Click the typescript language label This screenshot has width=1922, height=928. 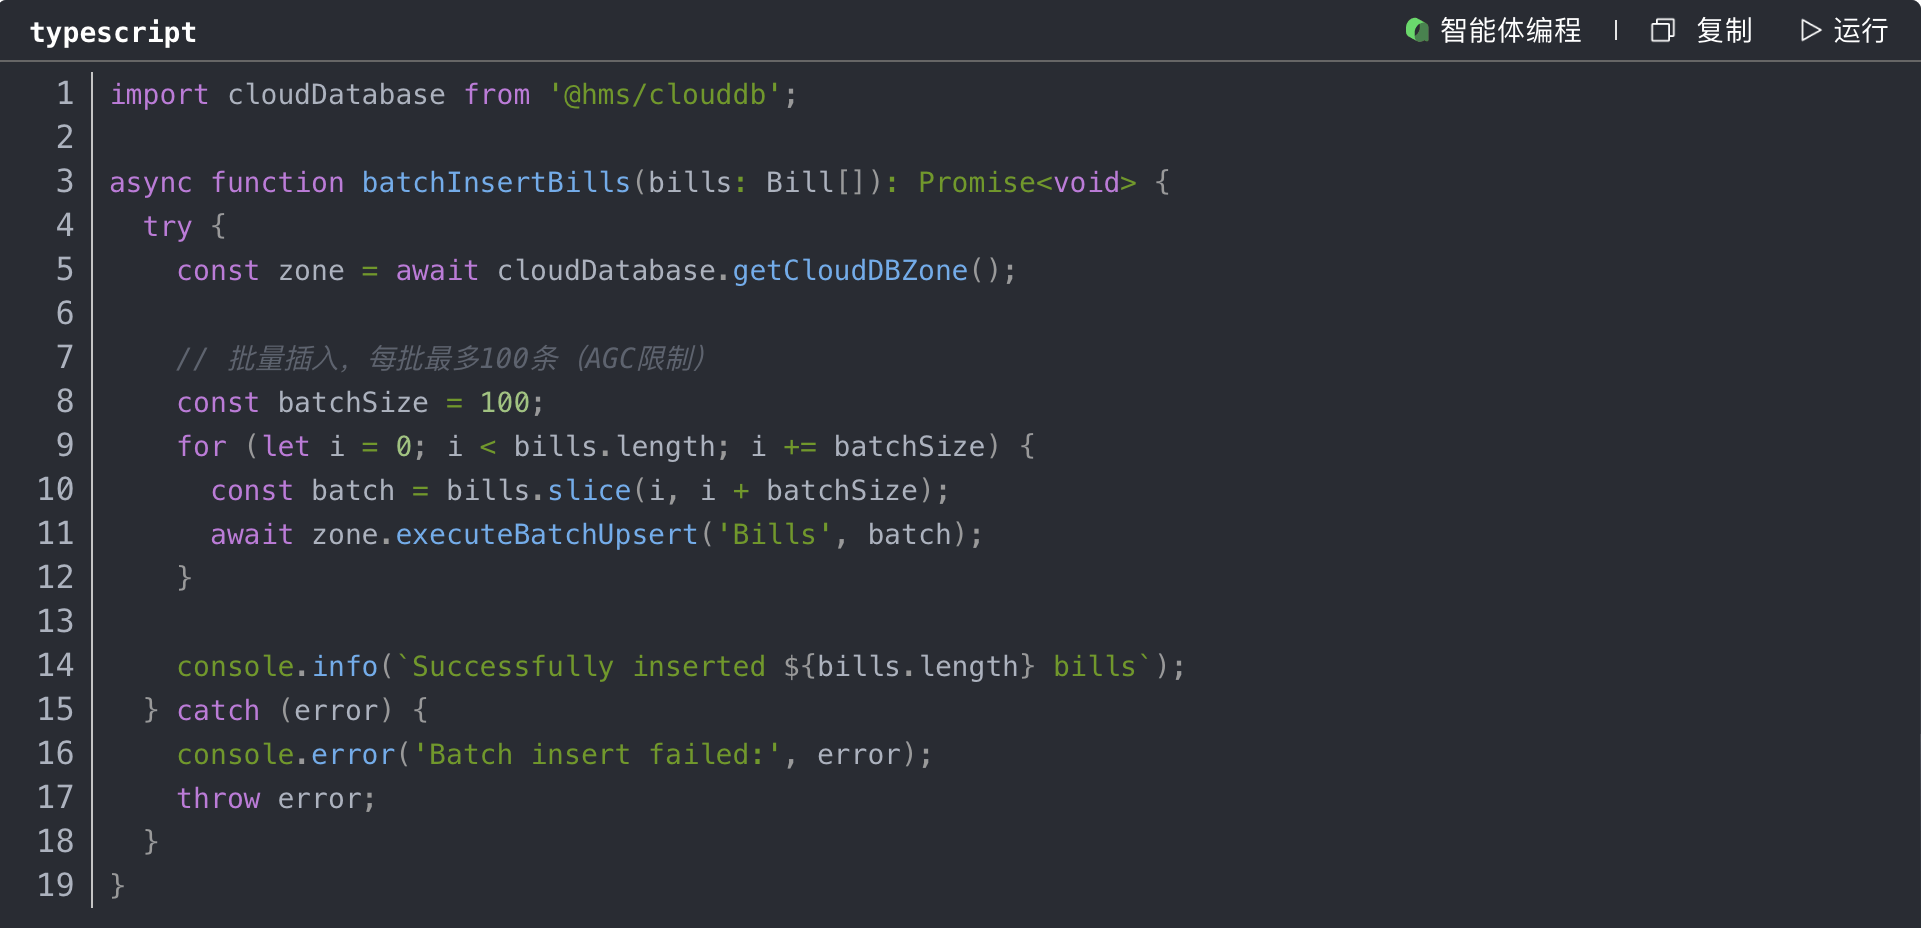click(113, 33)
